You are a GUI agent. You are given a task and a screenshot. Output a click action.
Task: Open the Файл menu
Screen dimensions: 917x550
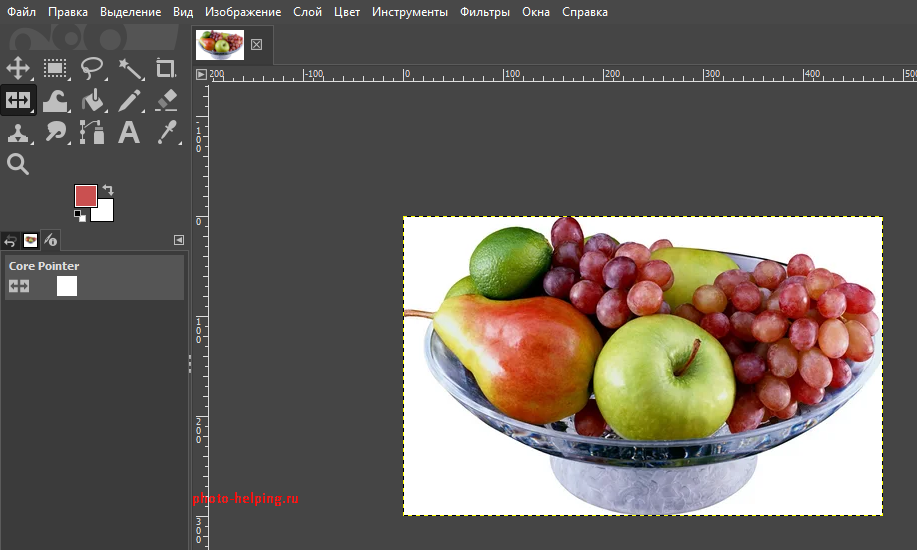22,12
